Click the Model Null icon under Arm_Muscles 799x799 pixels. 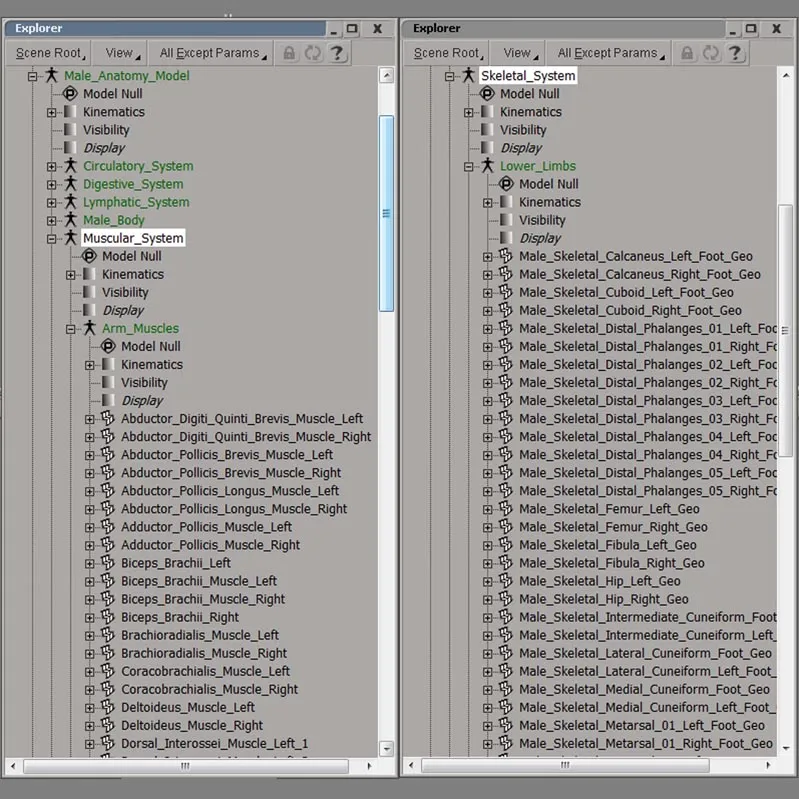(108, 347)
